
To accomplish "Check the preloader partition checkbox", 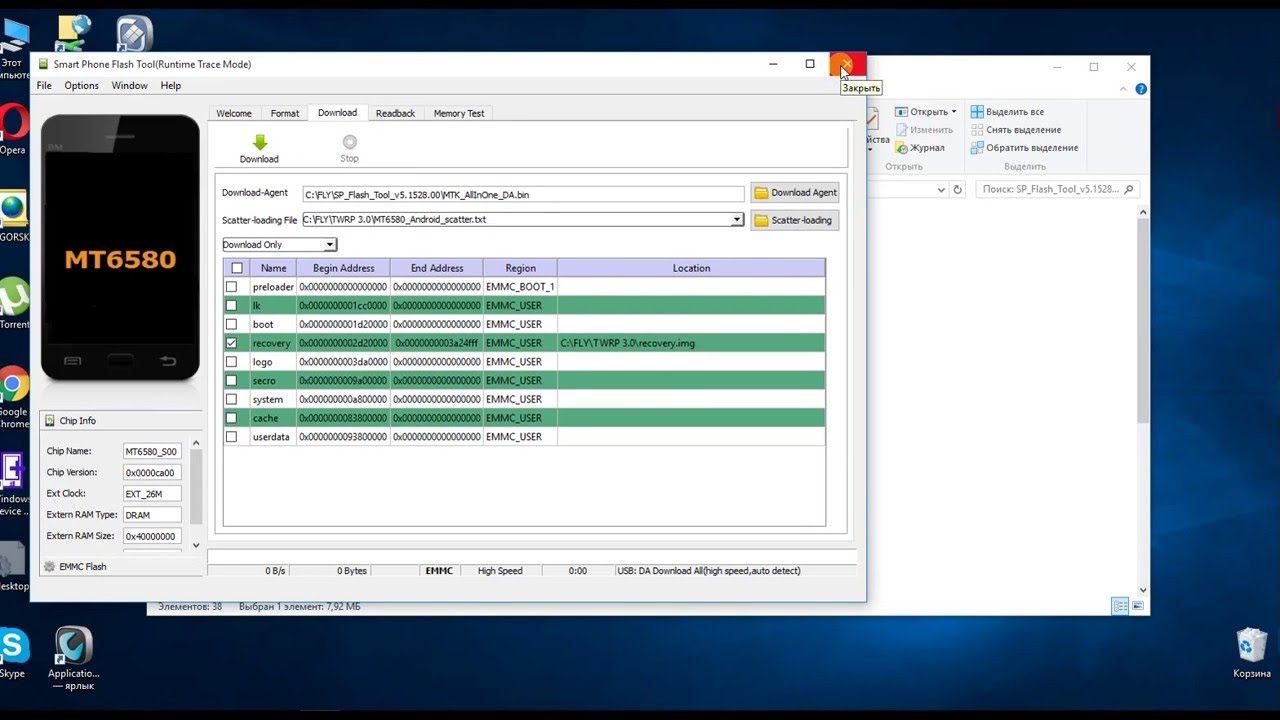I will (x=231, y=287).
